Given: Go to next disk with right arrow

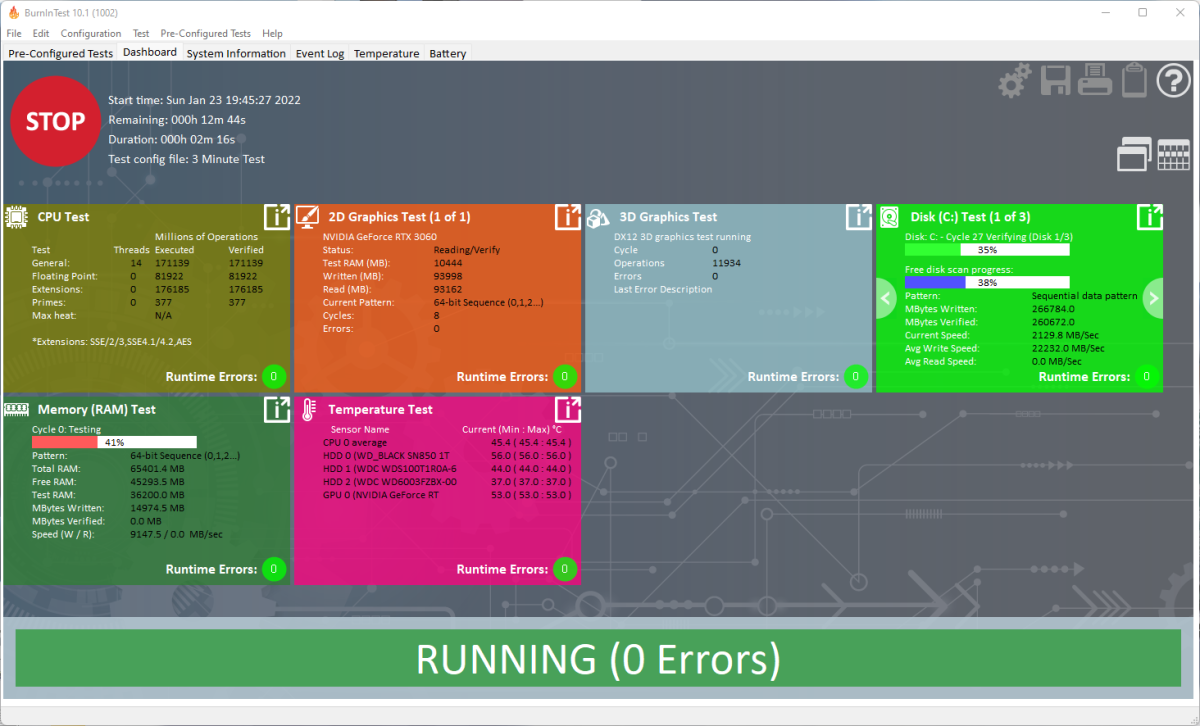Looking at the screenshot, I should tap(1153, 297).
